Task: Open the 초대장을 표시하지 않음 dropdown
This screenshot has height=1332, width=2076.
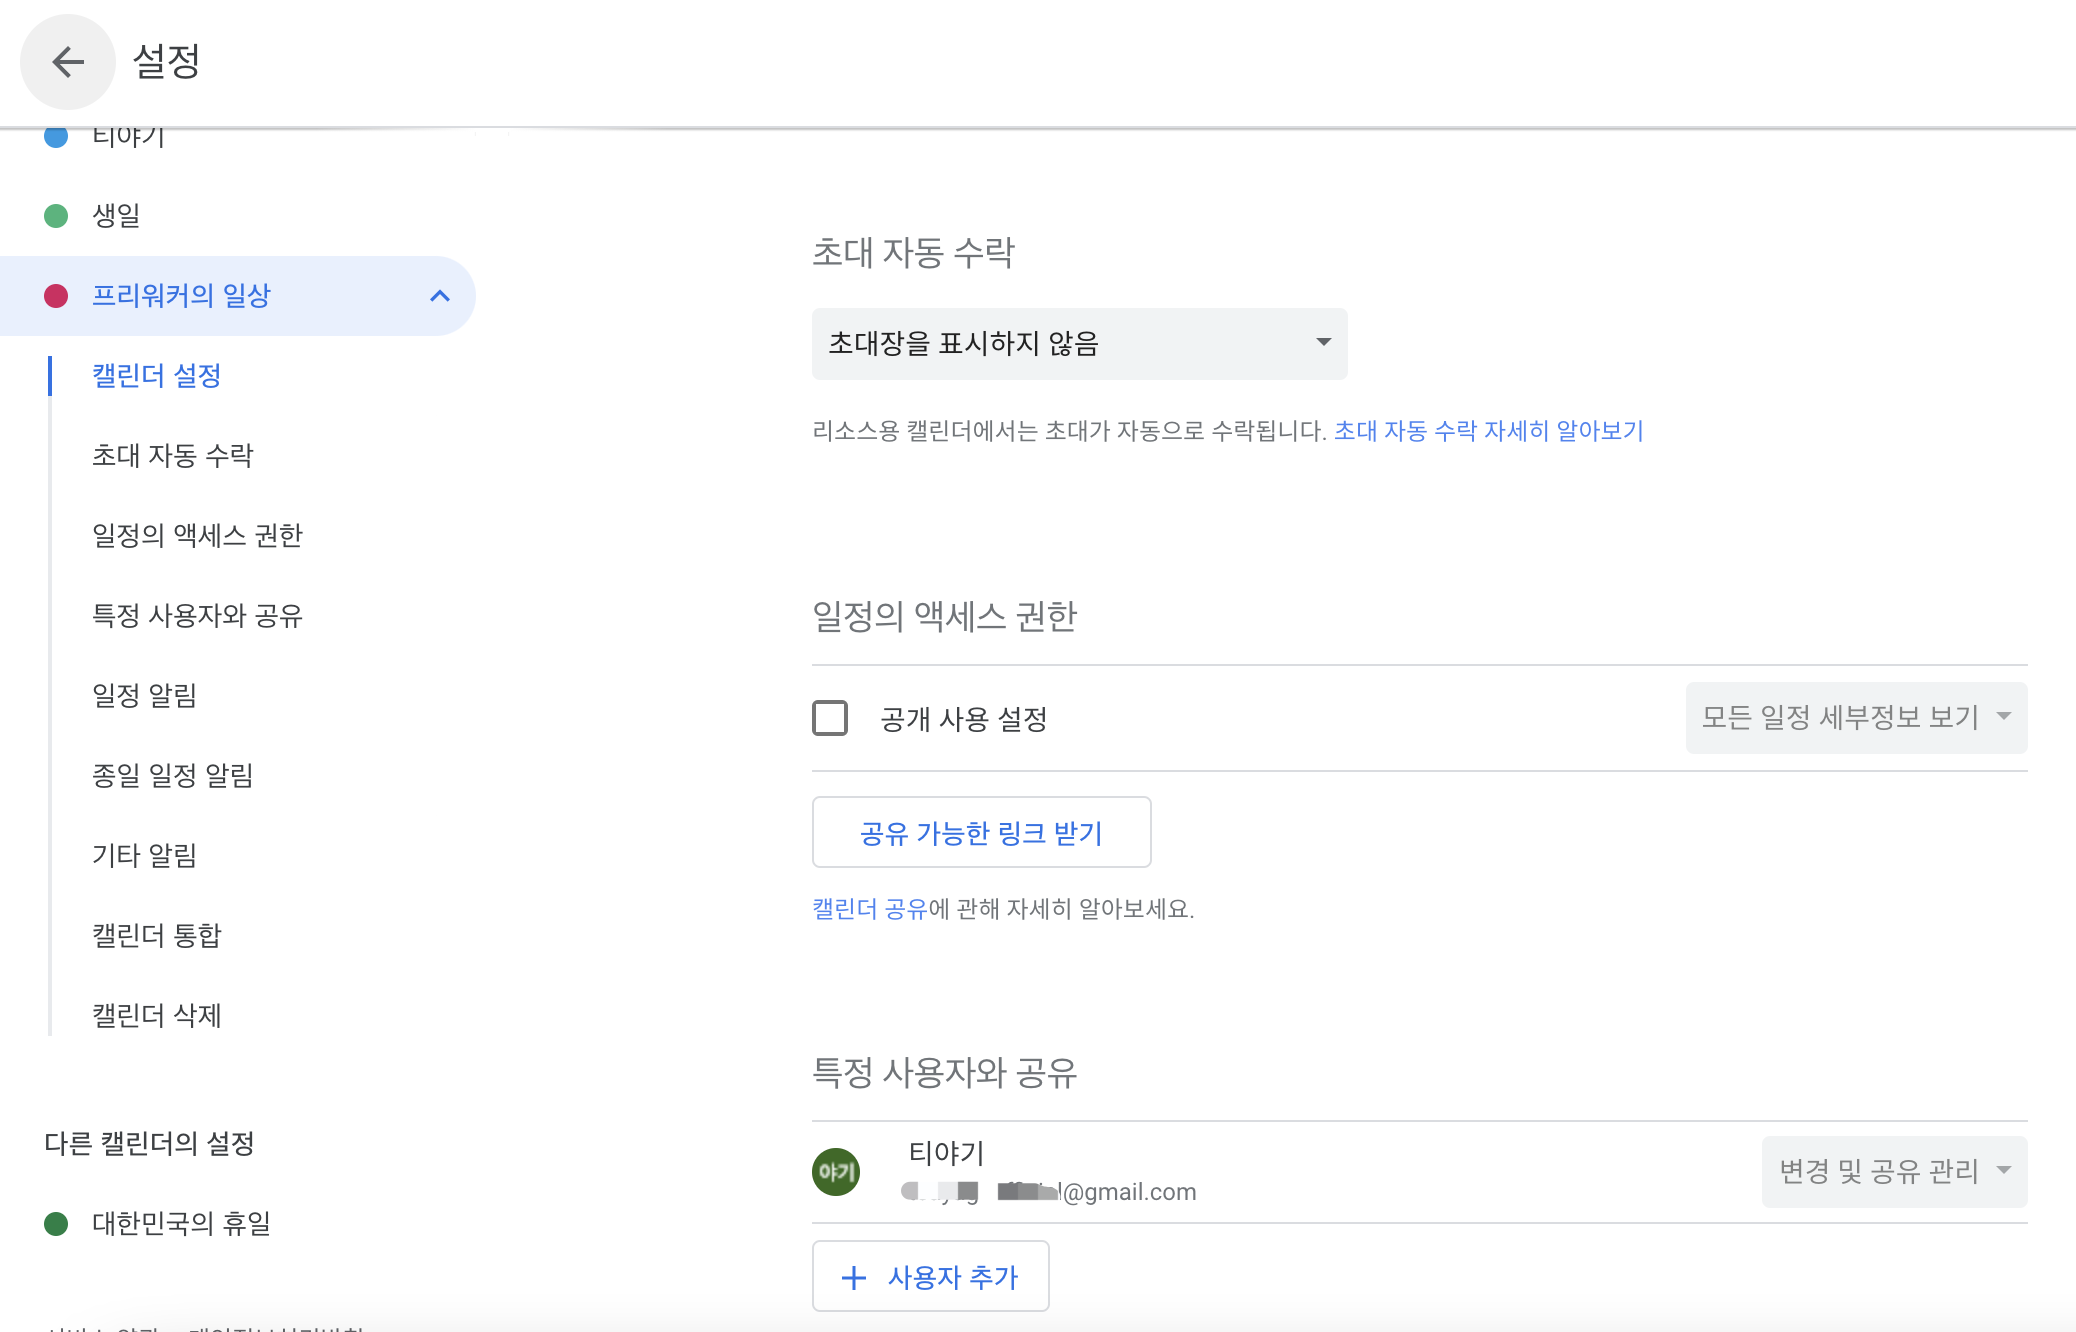Action: tap(1079, 343)
